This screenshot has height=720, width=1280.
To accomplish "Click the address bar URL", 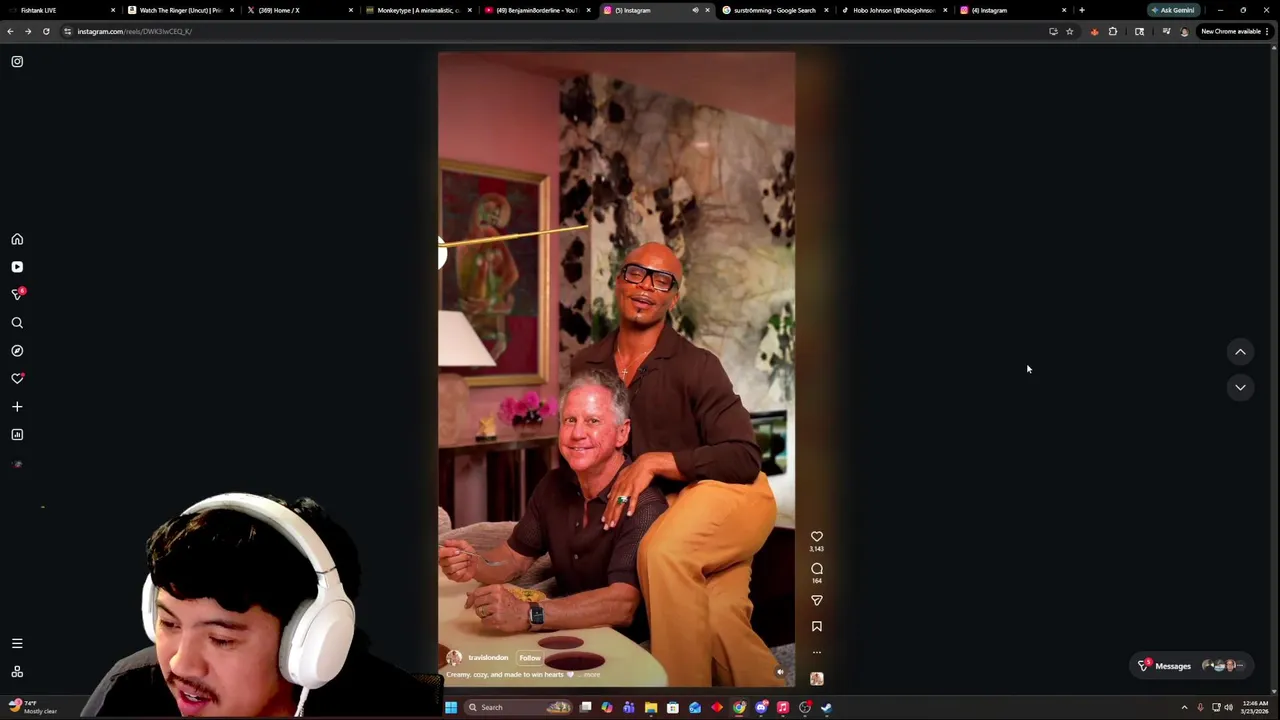I will 134,31.
